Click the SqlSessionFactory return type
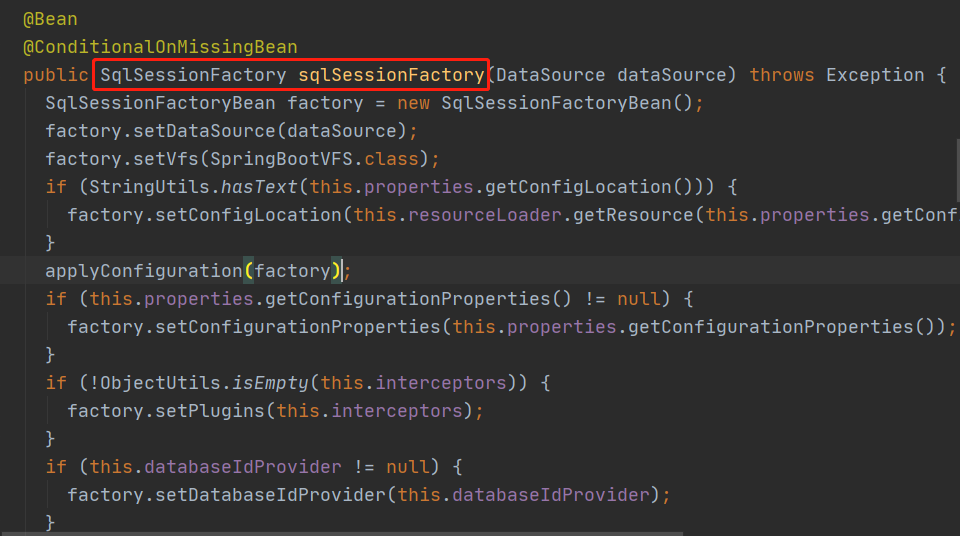 193,75
